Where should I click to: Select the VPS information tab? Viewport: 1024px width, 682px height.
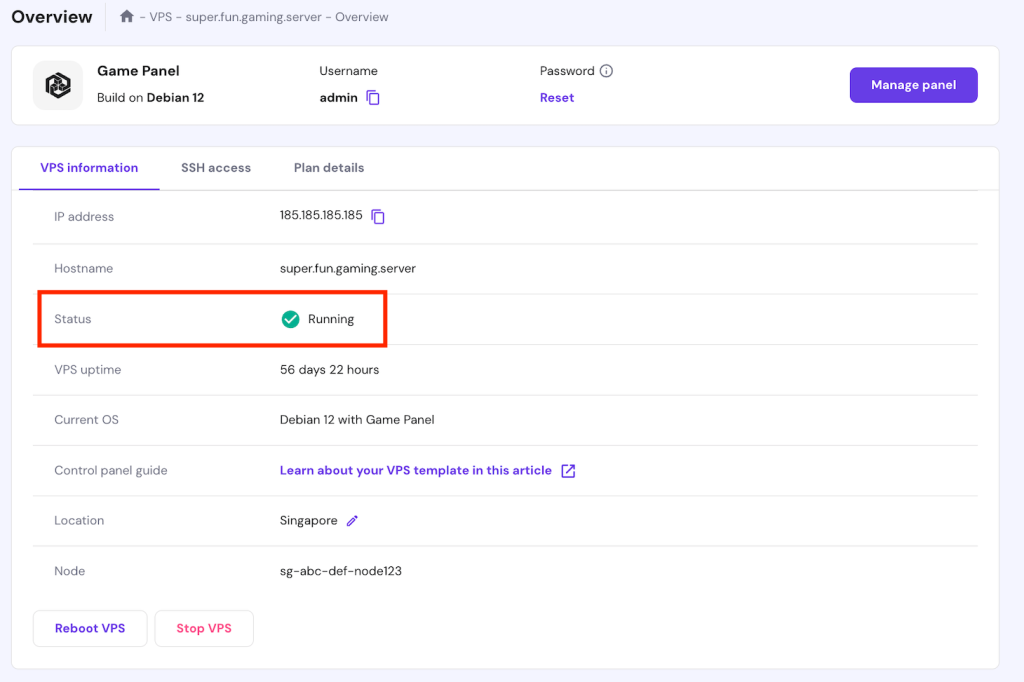click(87, 167)
